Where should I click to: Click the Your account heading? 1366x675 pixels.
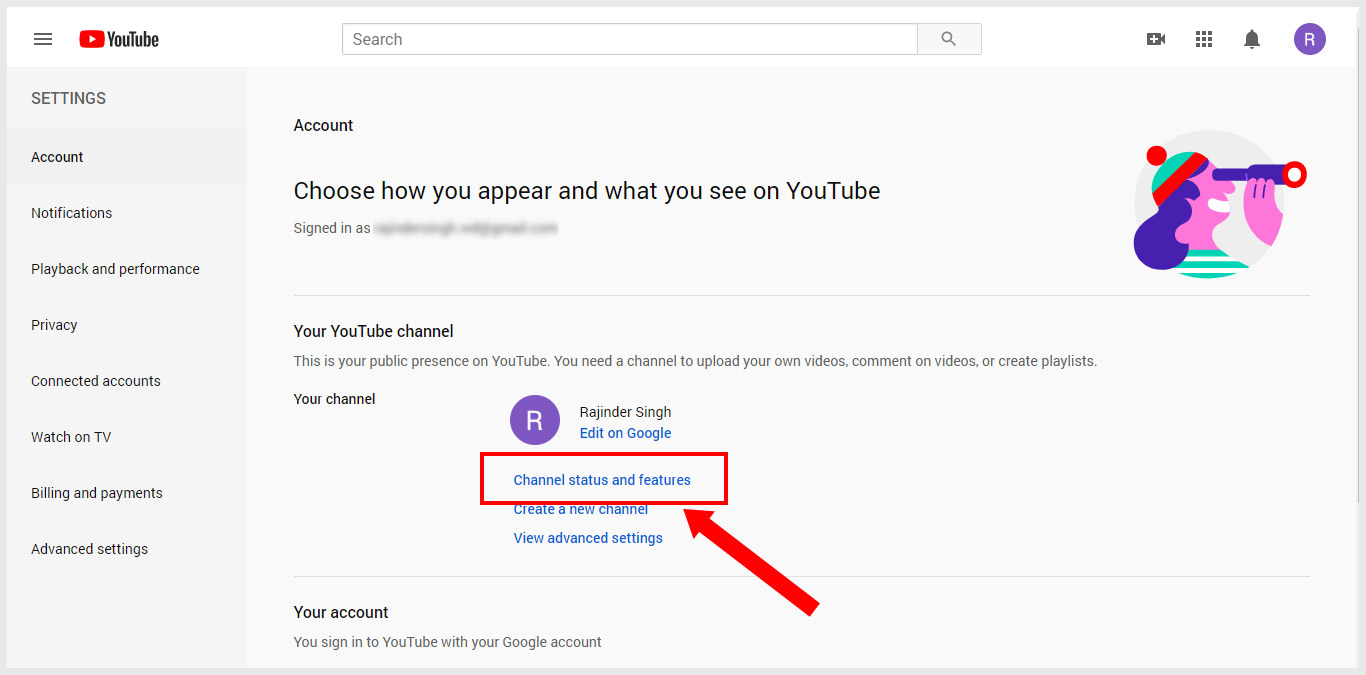click(341, 612)
